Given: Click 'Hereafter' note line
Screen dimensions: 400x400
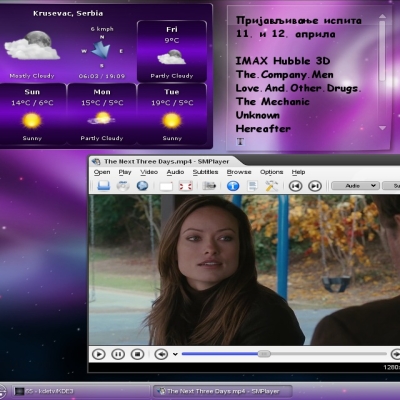Looking at the screenshot, I should (263, 129).
